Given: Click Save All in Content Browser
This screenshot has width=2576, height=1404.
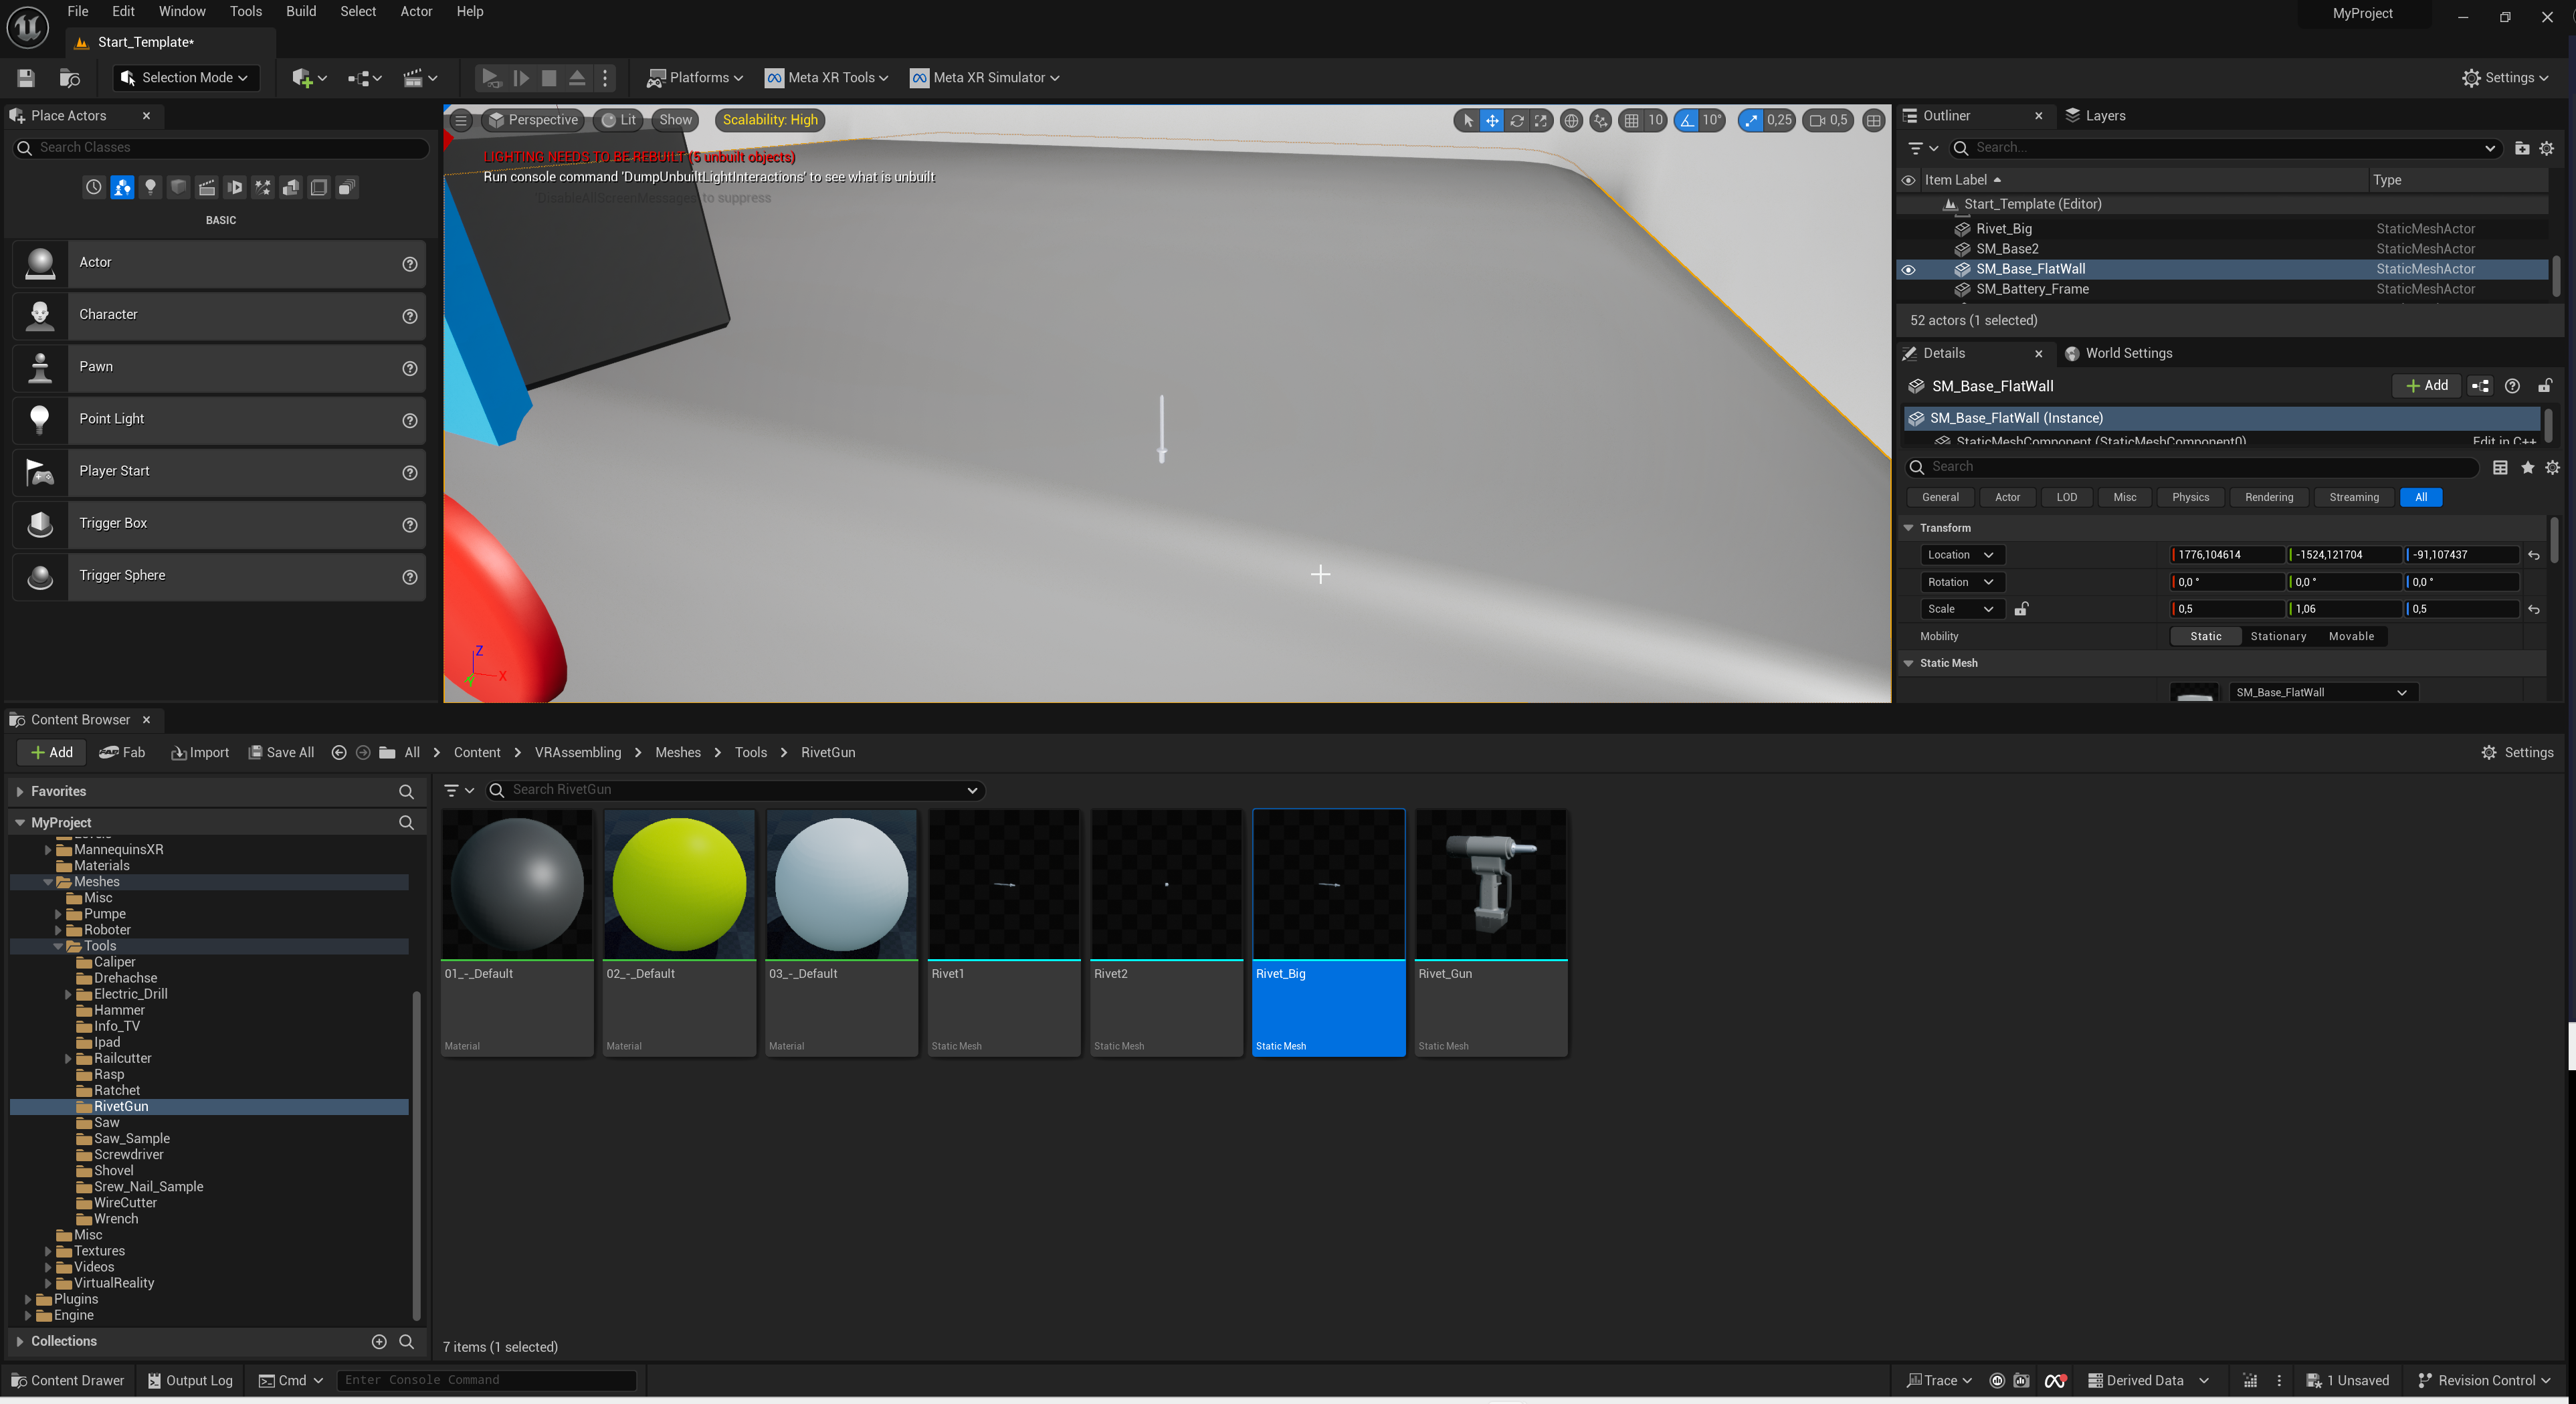Looking at the screenshot, I should pyautogui.click(x=281, y=752).
